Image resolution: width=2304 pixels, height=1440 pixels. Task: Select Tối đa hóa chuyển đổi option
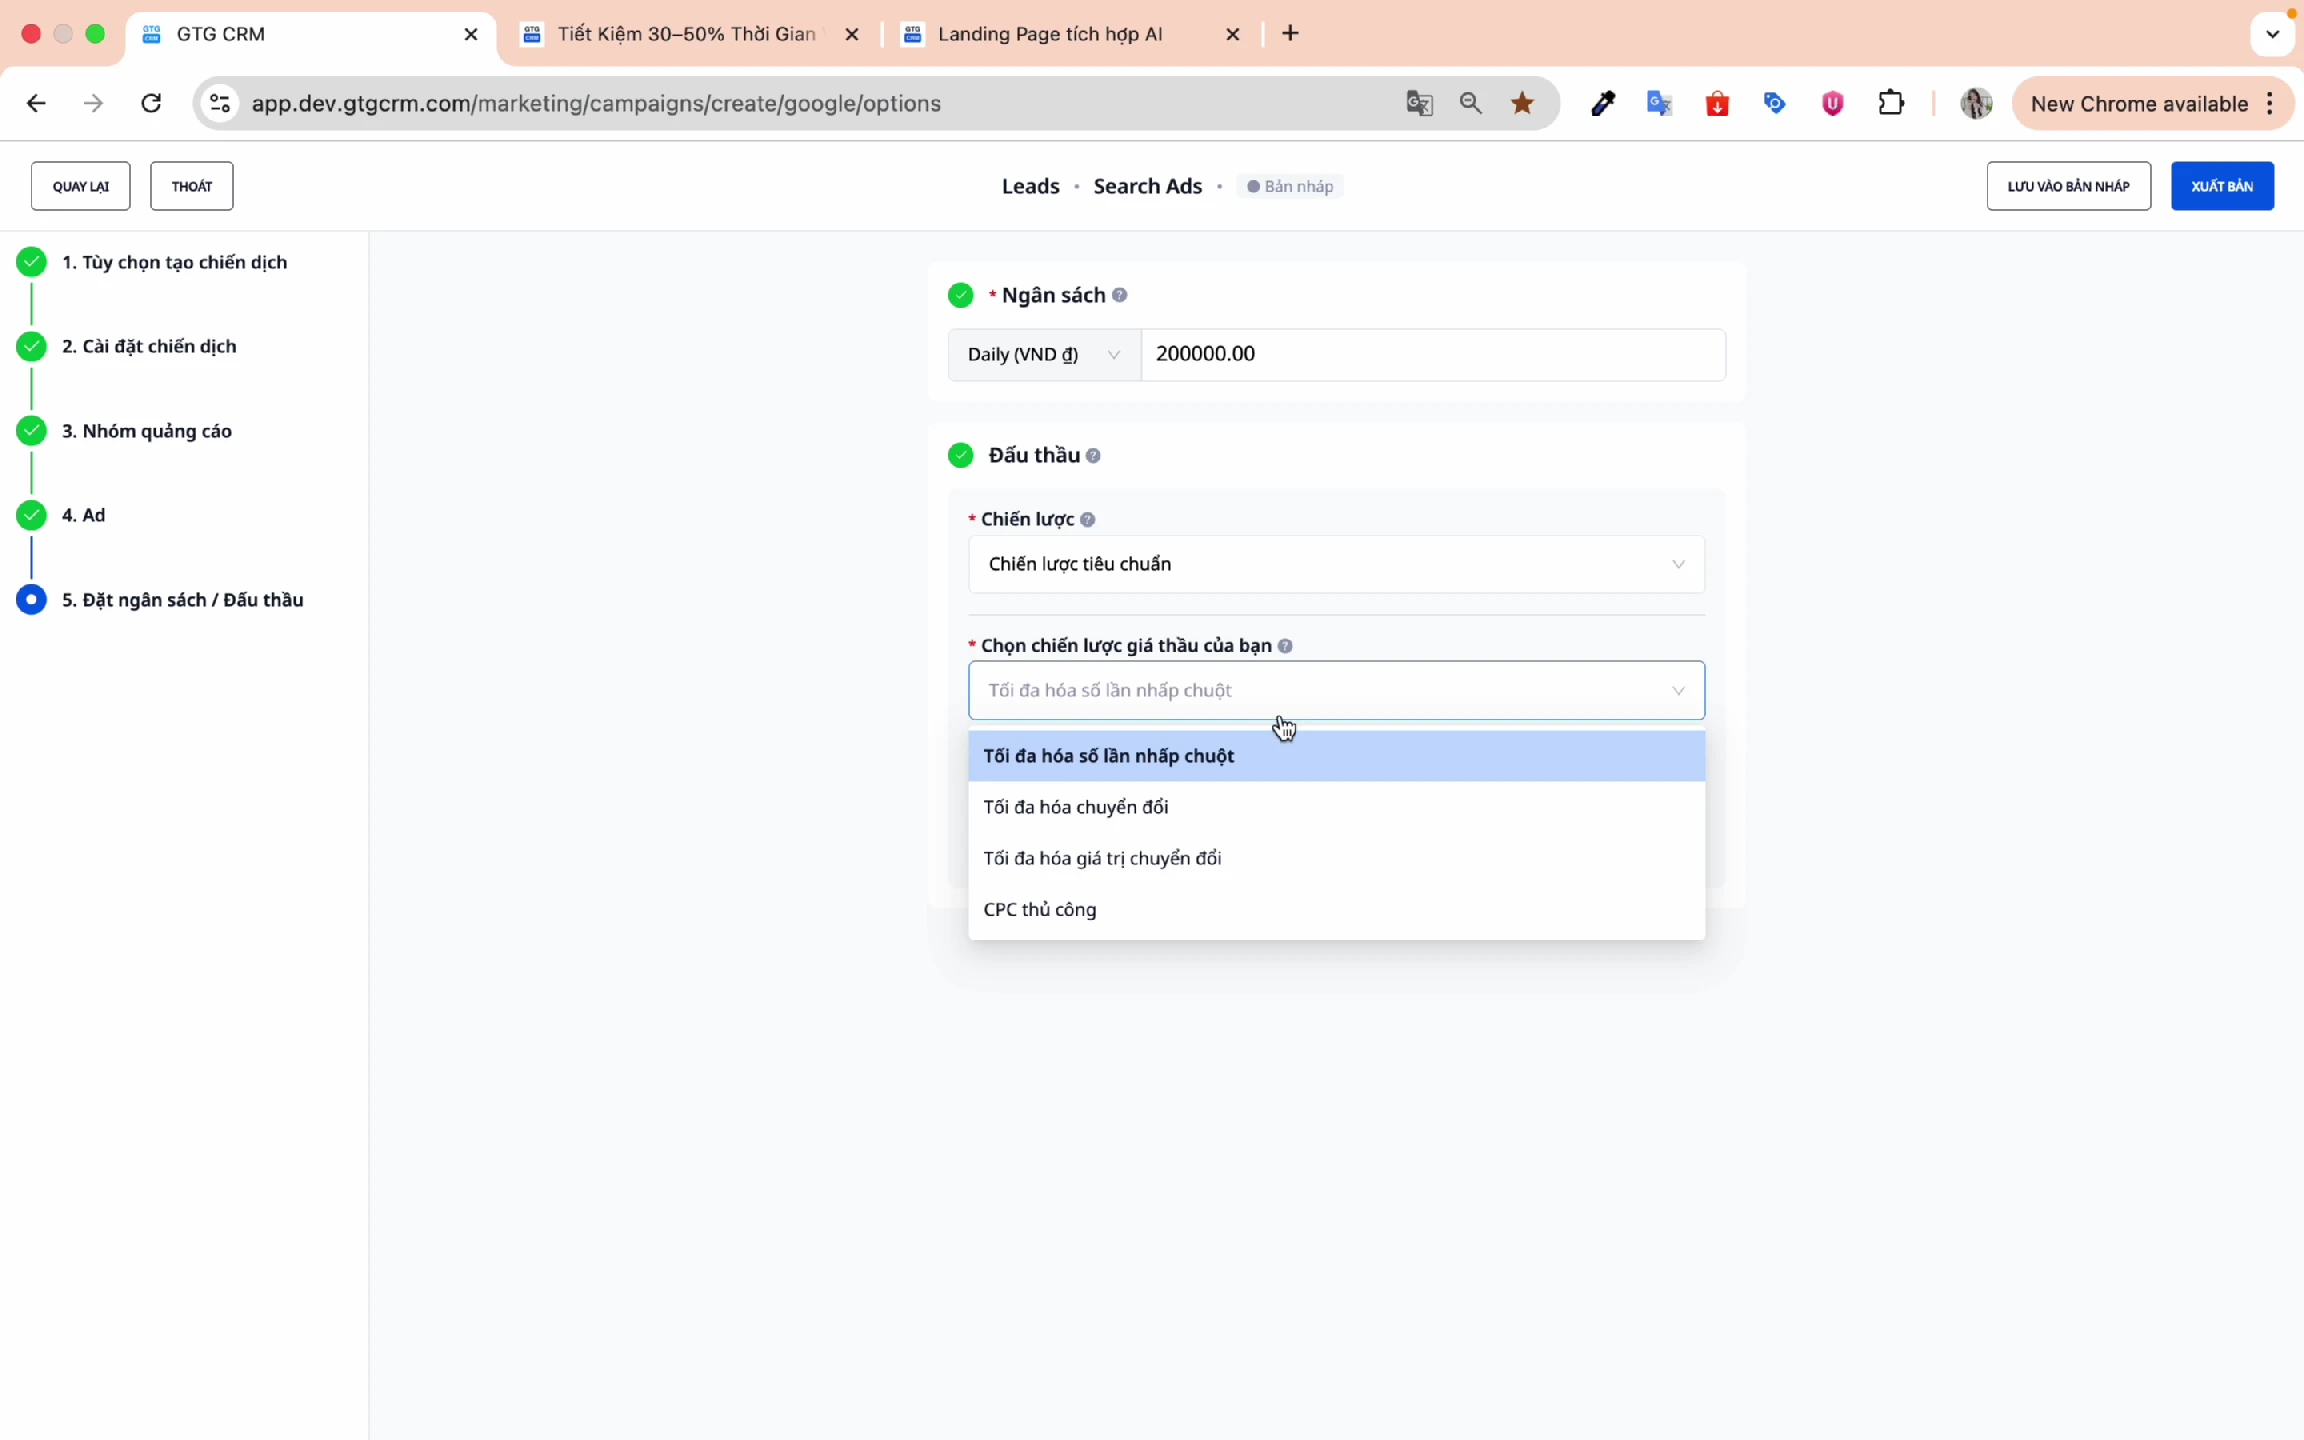[1076, 807]
